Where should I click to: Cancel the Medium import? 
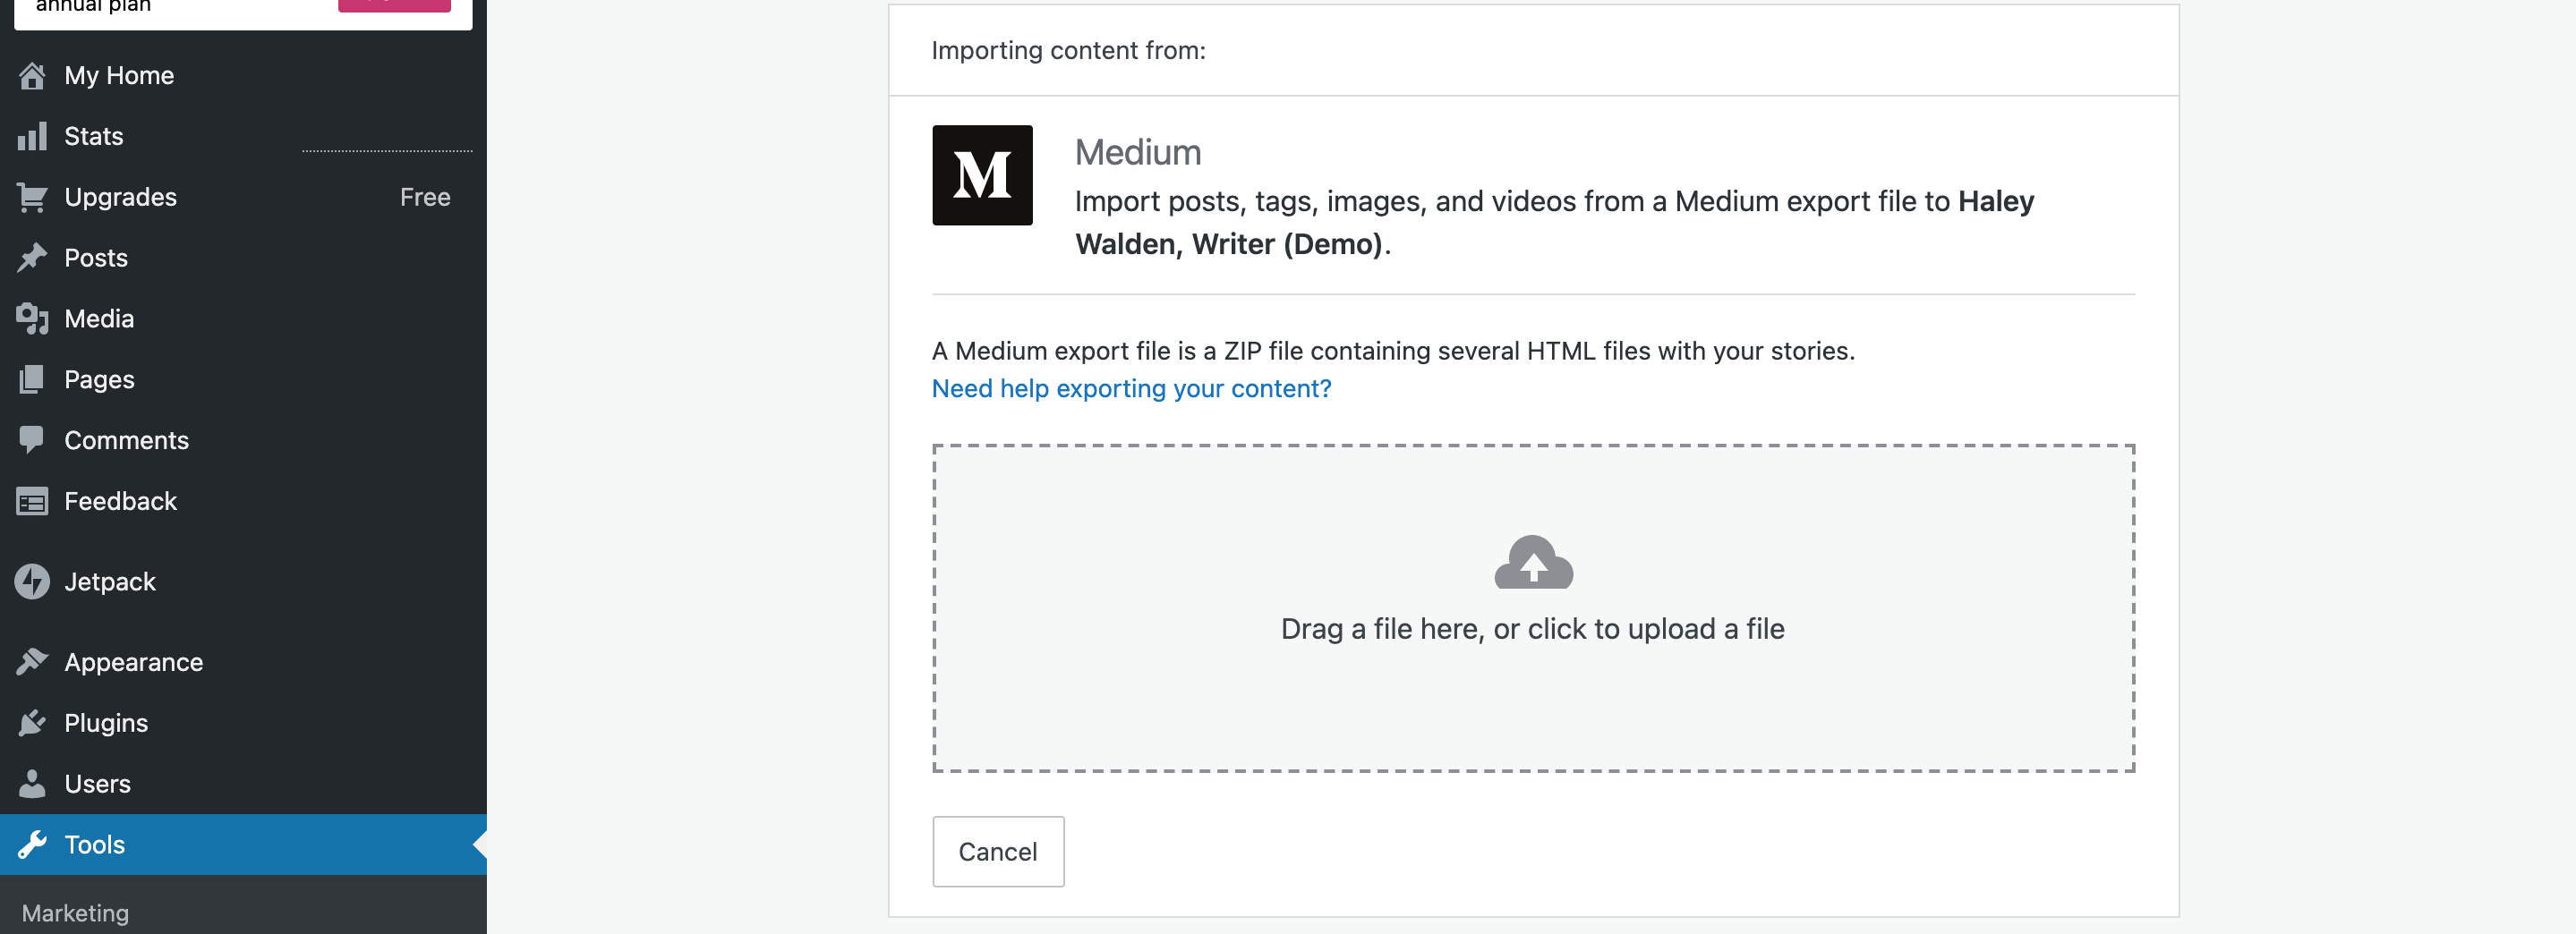point(997,852)
